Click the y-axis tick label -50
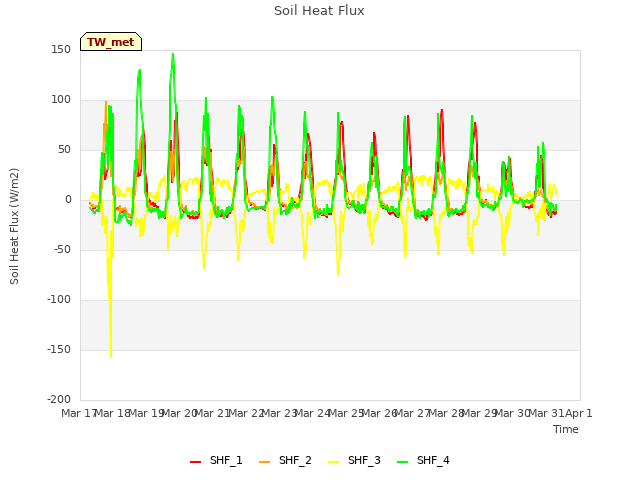Image resolution: width=640 pixels, height=480 pixels. (x=62, y=249)
